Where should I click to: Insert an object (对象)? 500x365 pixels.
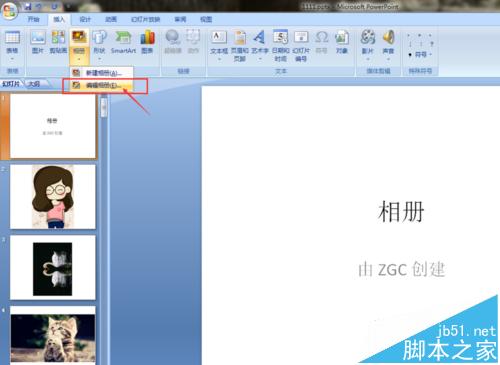coord(342,43)
